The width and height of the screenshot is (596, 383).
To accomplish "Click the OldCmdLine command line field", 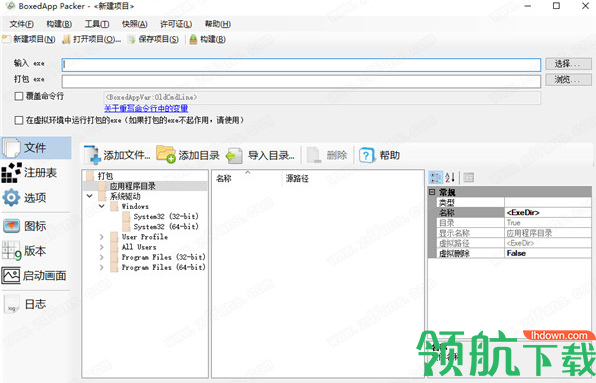I will pos(322,97).
